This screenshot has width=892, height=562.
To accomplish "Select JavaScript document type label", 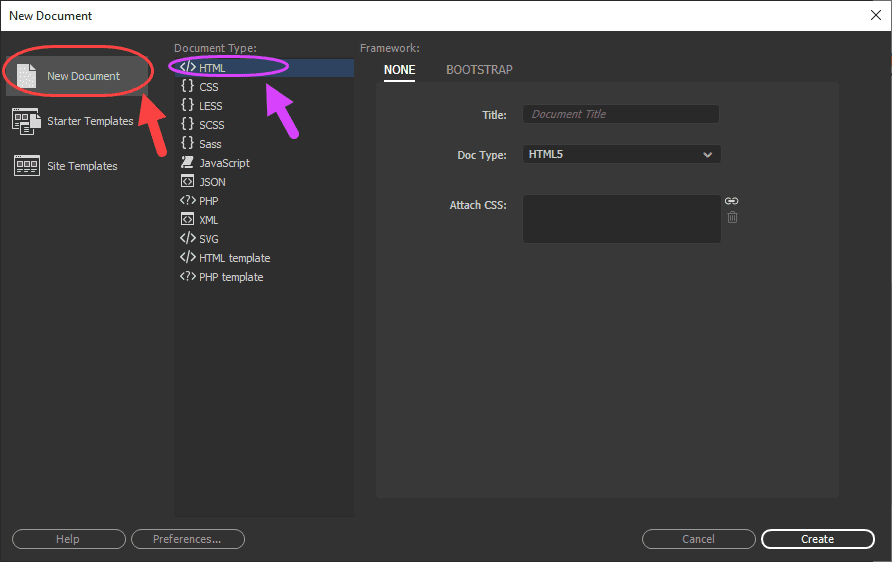I will pos(224,163).
